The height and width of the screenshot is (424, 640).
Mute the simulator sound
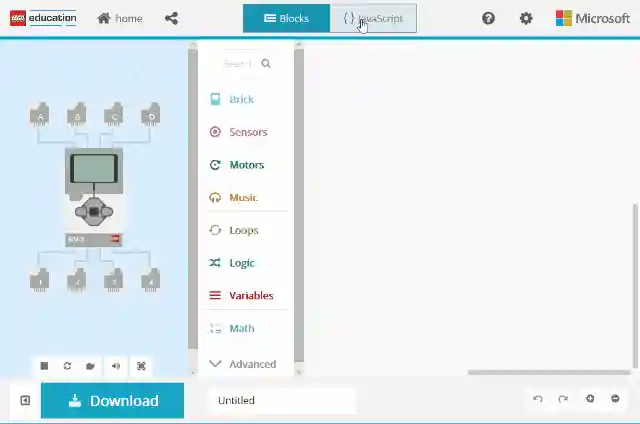116,366
